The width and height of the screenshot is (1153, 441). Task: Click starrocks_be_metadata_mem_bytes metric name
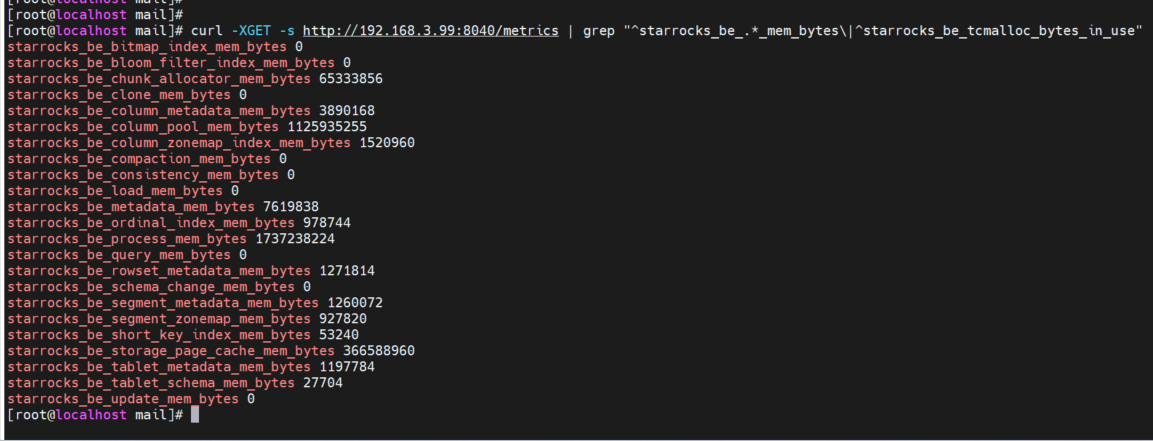[x=131, y=207]
